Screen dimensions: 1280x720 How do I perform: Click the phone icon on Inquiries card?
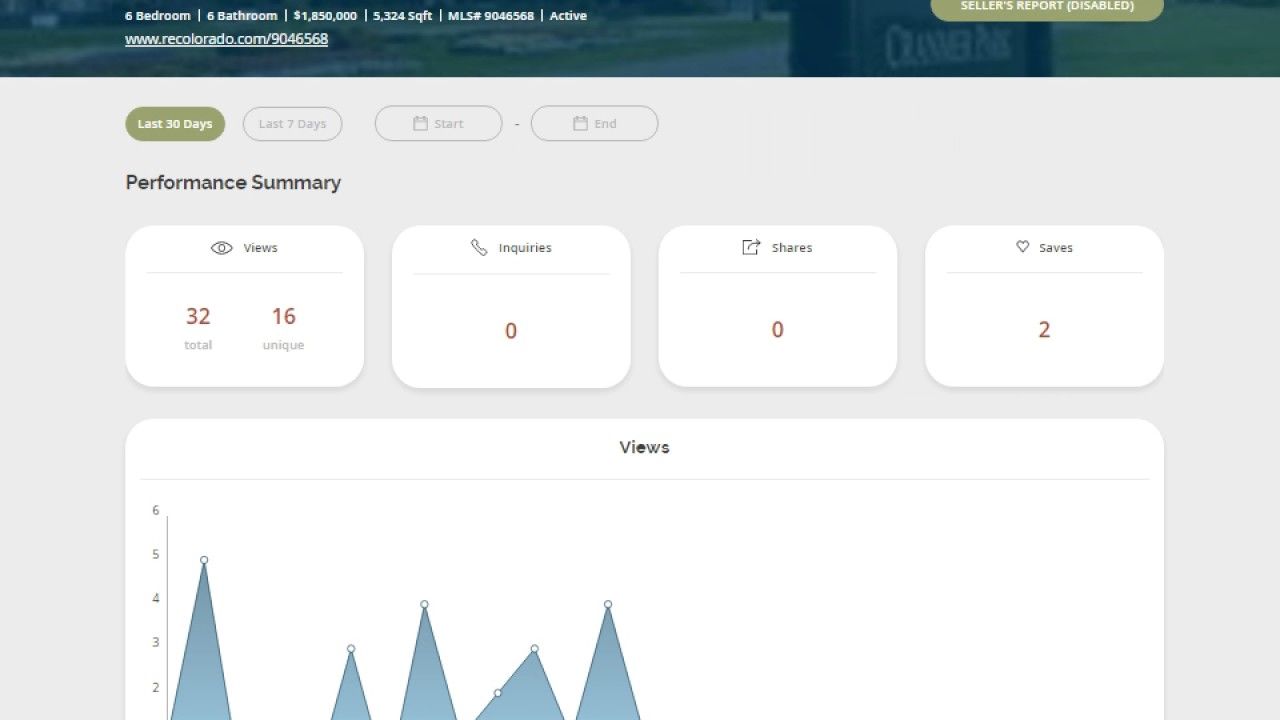pos(479,247)
